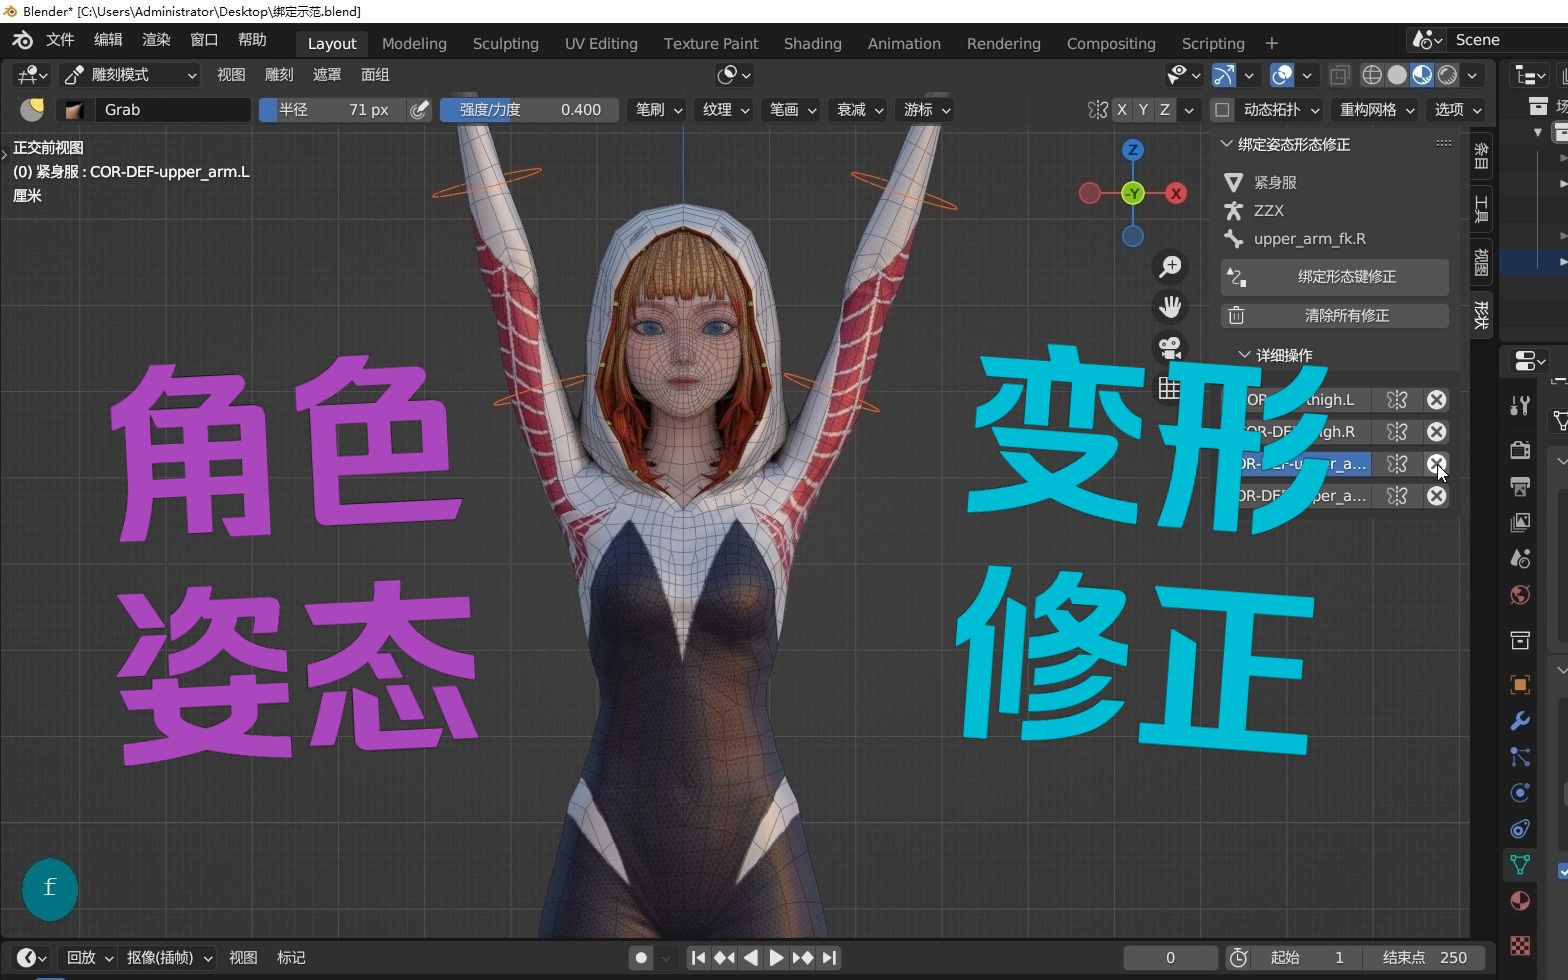Open the 笔画 stroke dropdown
This screenshot has height=980, width=1568.
click(x=791, y=110)
